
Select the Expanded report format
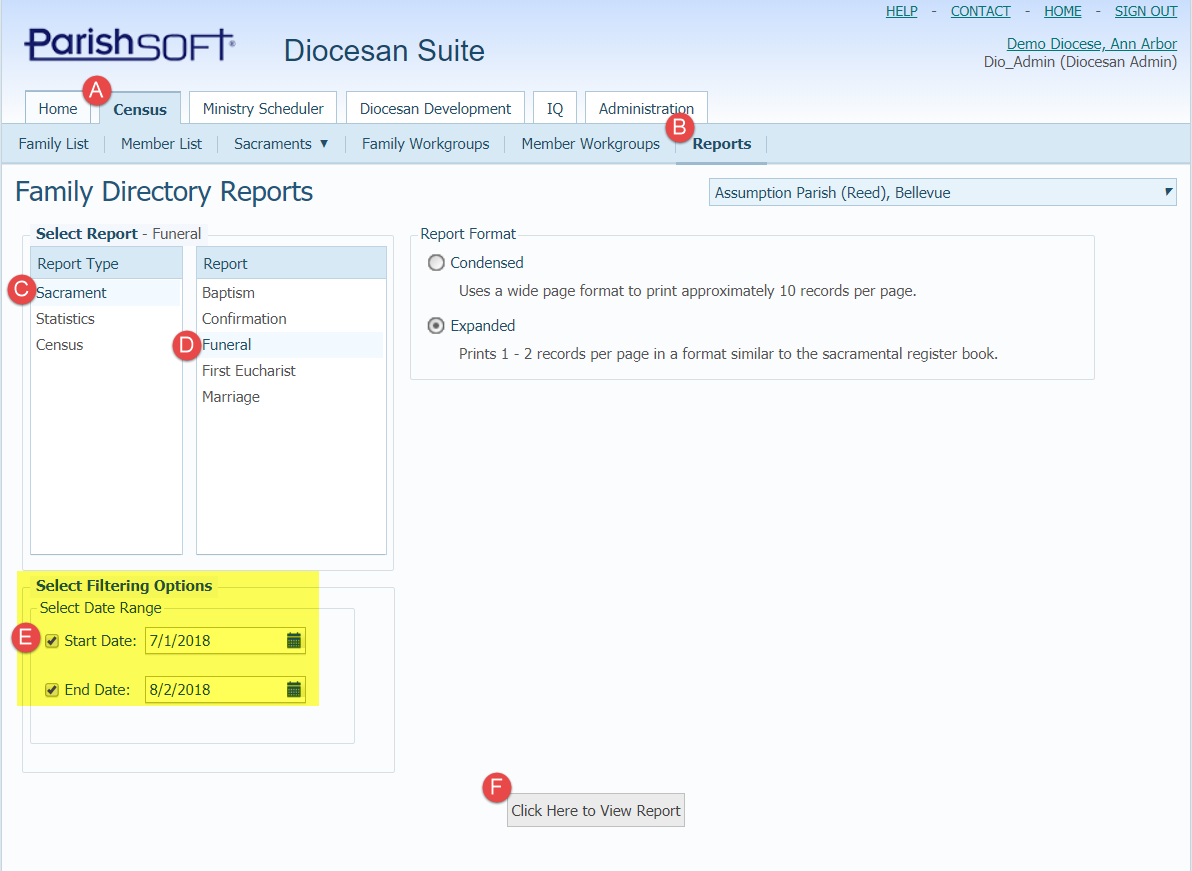pyautogui.click(x=436, y=326)
